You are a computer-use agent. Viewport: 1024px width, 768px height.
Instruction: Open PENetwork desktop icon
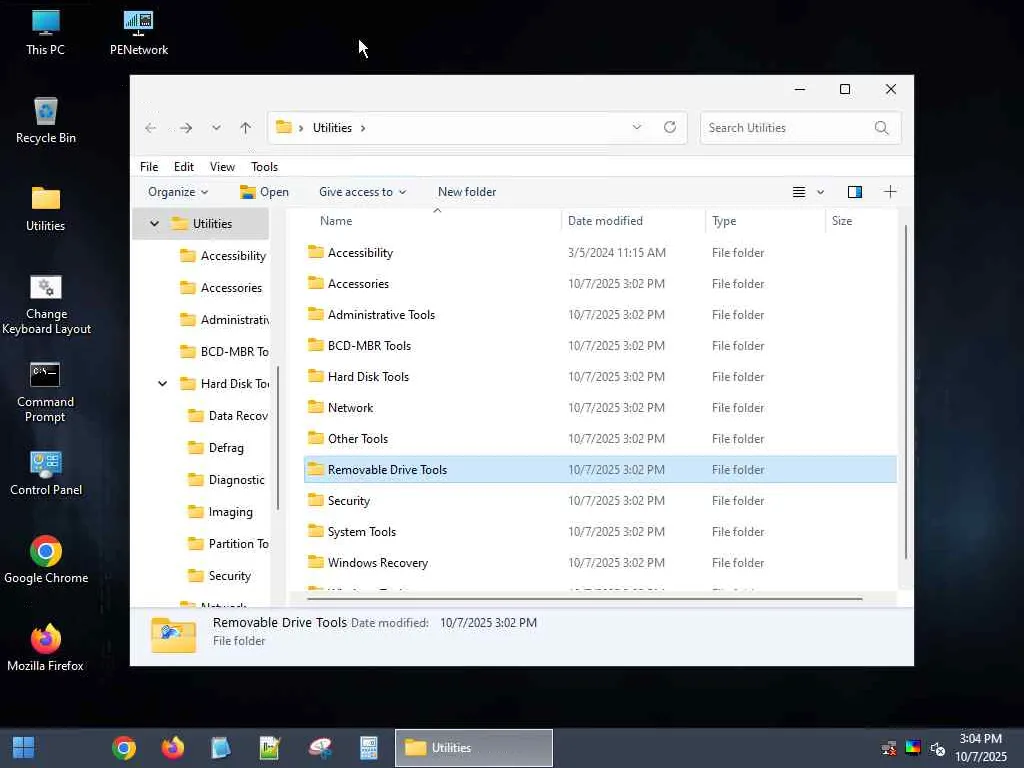tap(138, 33)
